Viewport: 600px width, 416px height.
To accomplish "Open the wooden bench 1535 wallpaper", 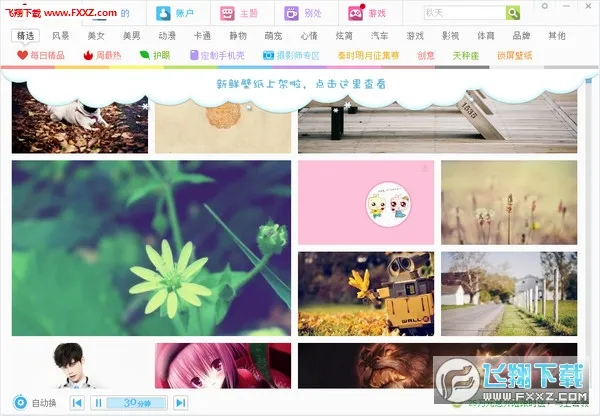I will coord(437,124).
